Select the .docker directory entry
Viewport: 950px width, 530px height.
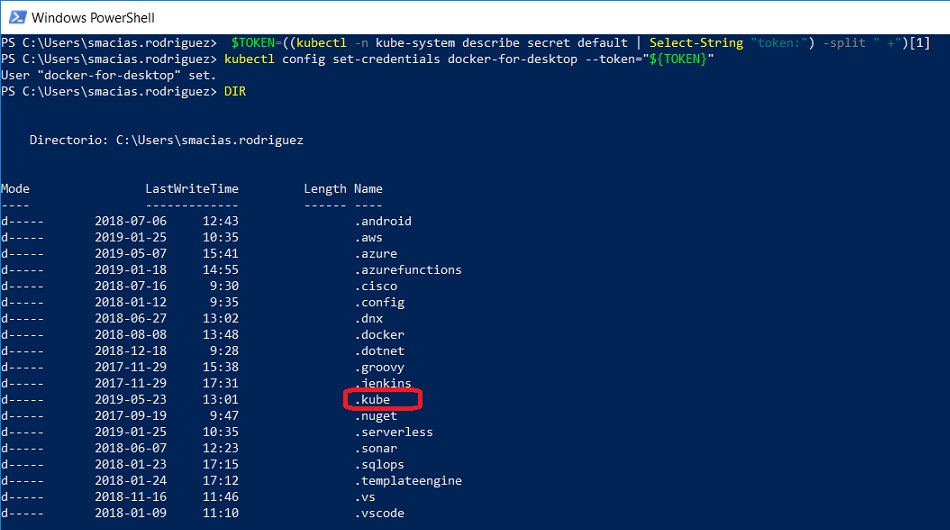pos(379,335)
